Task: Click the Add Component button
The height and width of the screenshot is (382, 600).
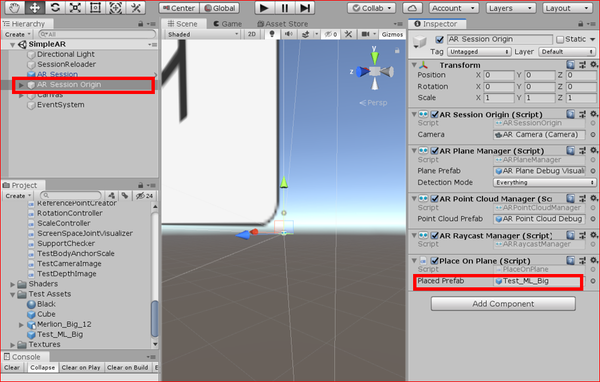Action: tap(503, 304)
